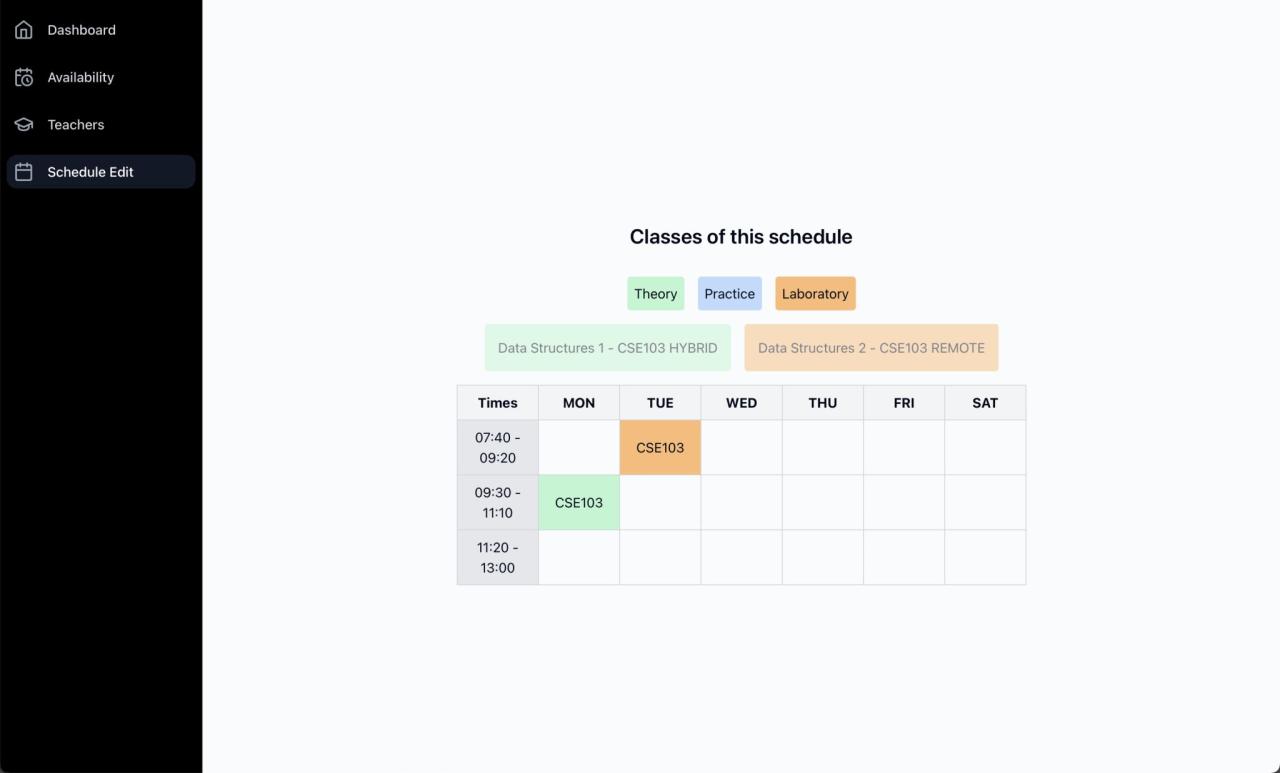Click the 11:20 - 13:00 time row header
Screen dimensions: 1280x773
pyautogui.click(x=498, y=558)
